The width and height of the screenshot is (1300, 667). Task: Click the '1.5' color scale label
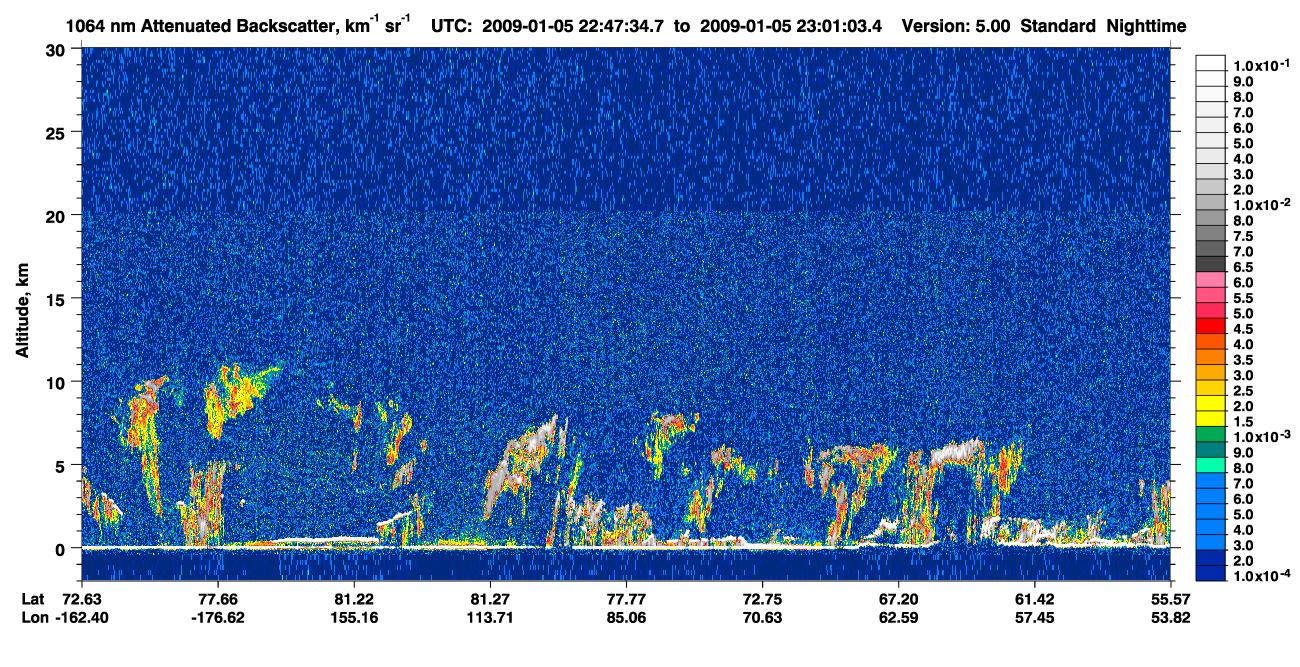pyautogui.click(x=1243, y=421)
